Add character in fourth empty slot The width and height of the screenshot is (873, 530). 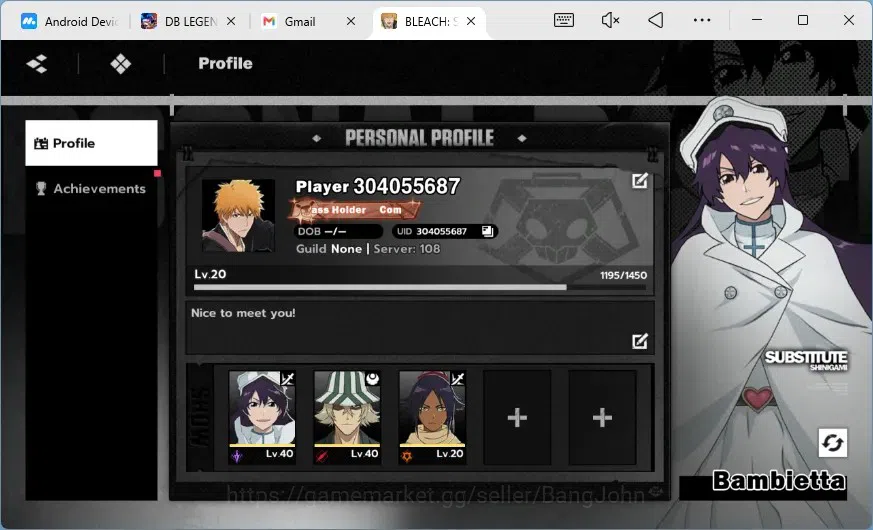click(517, 418)
